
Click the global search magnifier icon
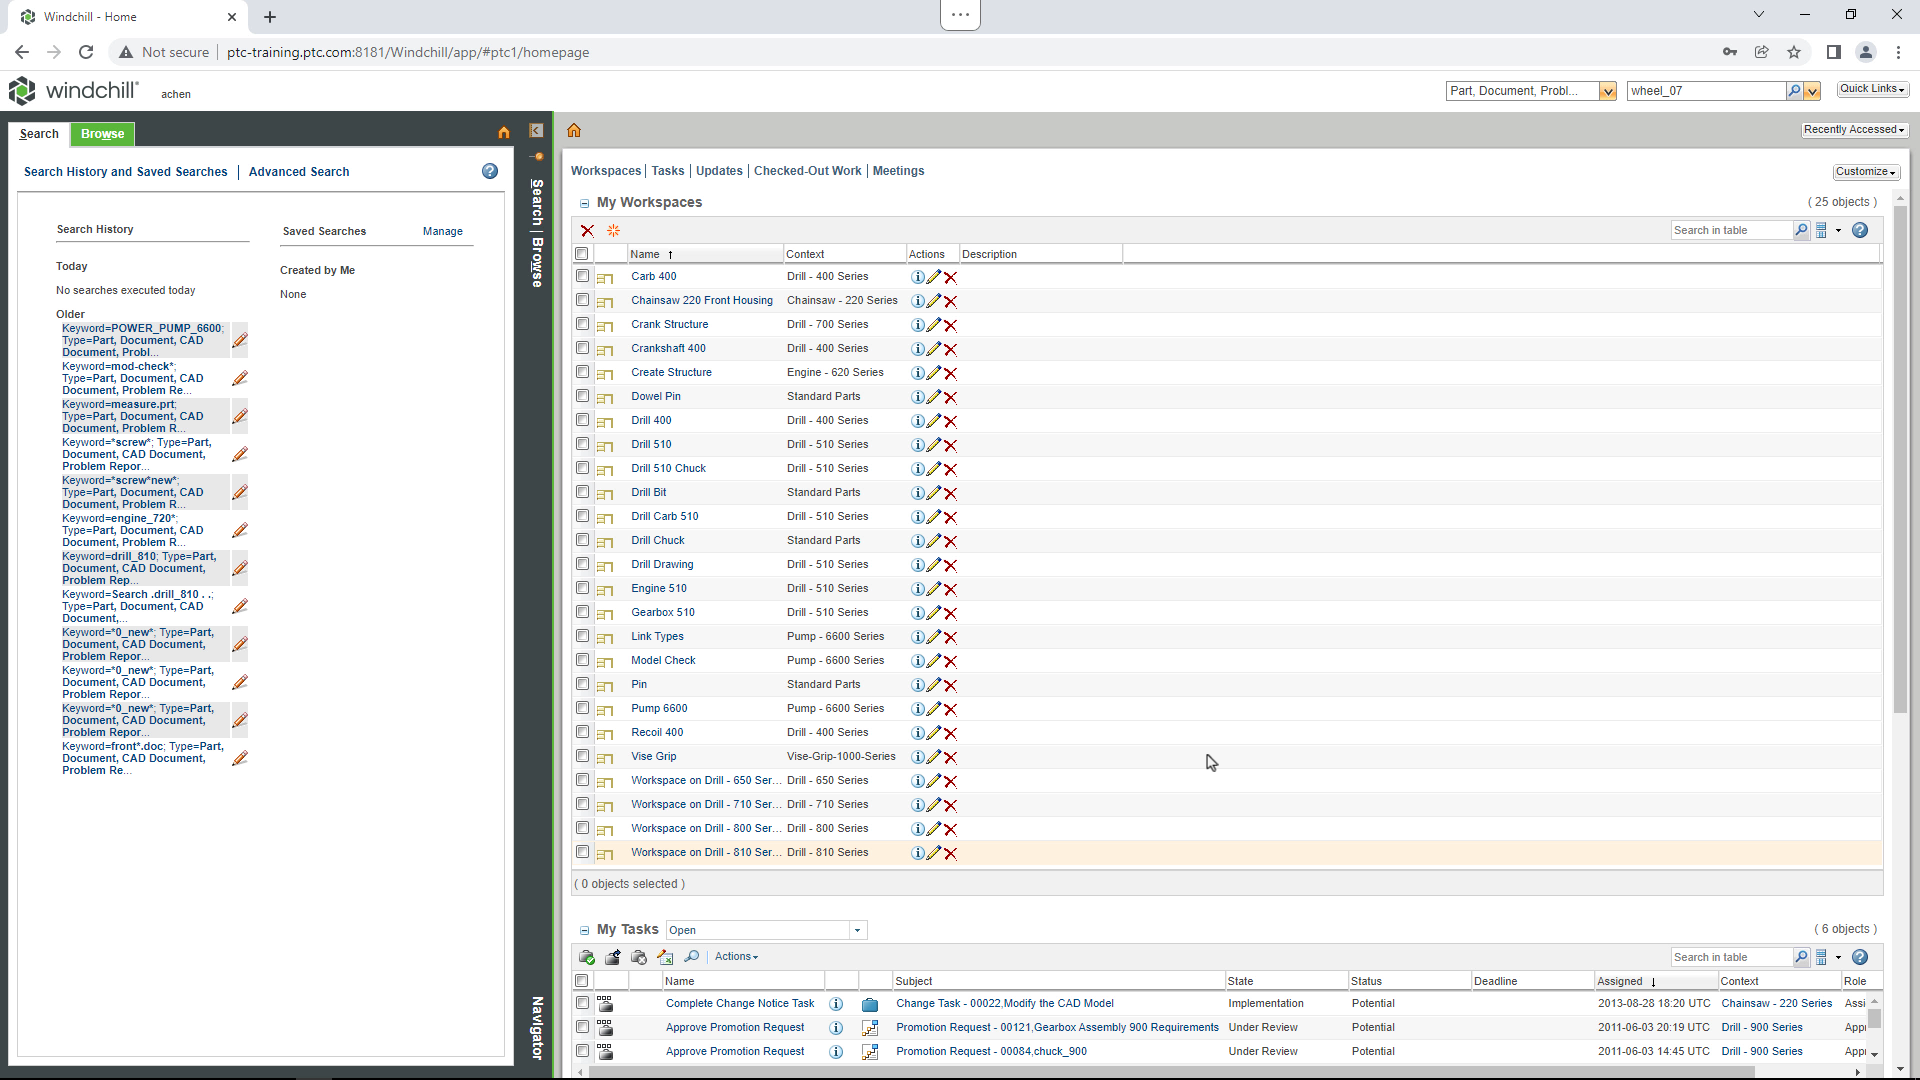coord(1794,91)
